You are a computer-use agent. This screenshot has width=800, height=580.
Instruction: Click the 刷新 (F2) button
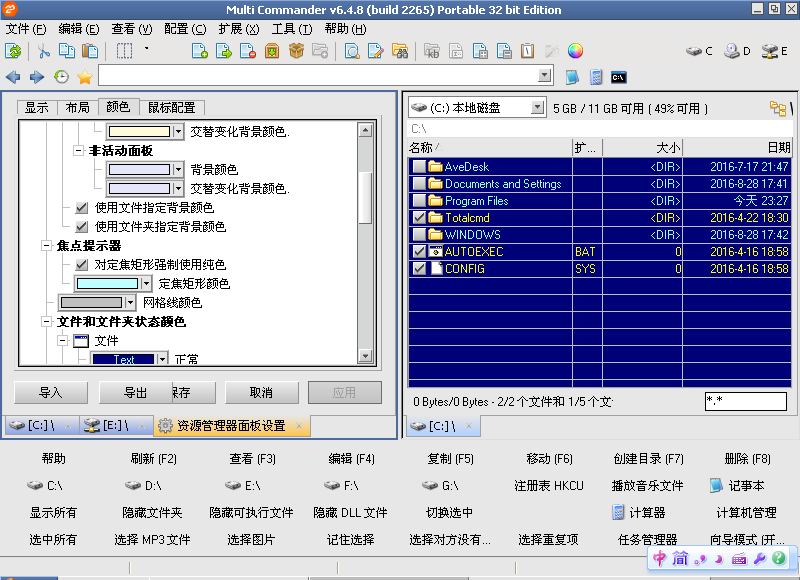(x=154, y=459)
